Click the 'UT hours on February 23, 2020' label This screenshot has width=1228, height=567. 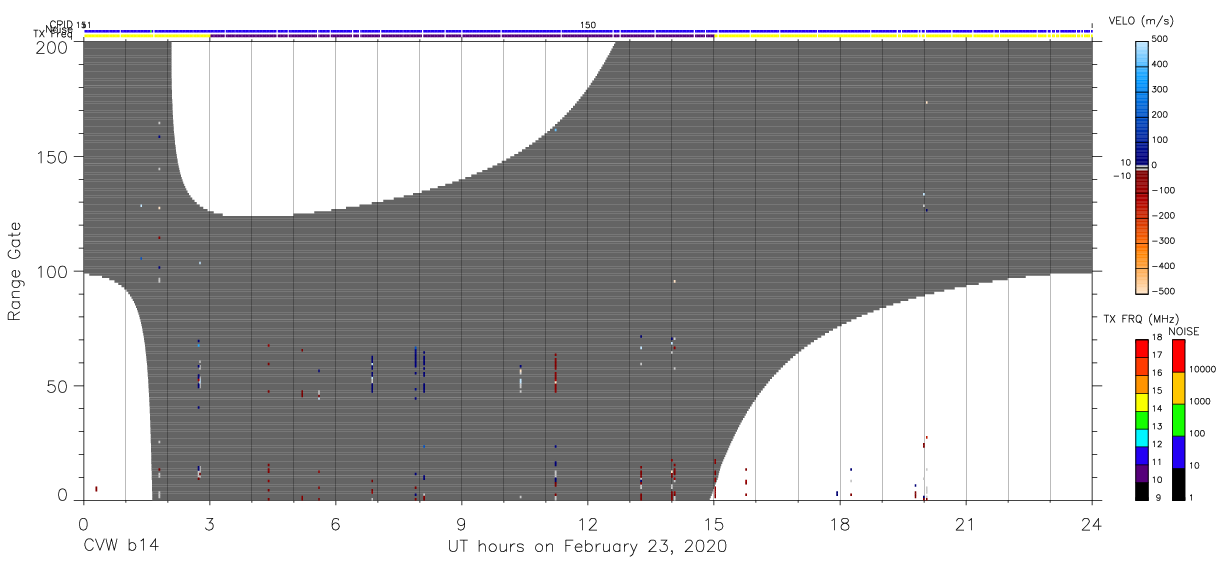(586, 547)
